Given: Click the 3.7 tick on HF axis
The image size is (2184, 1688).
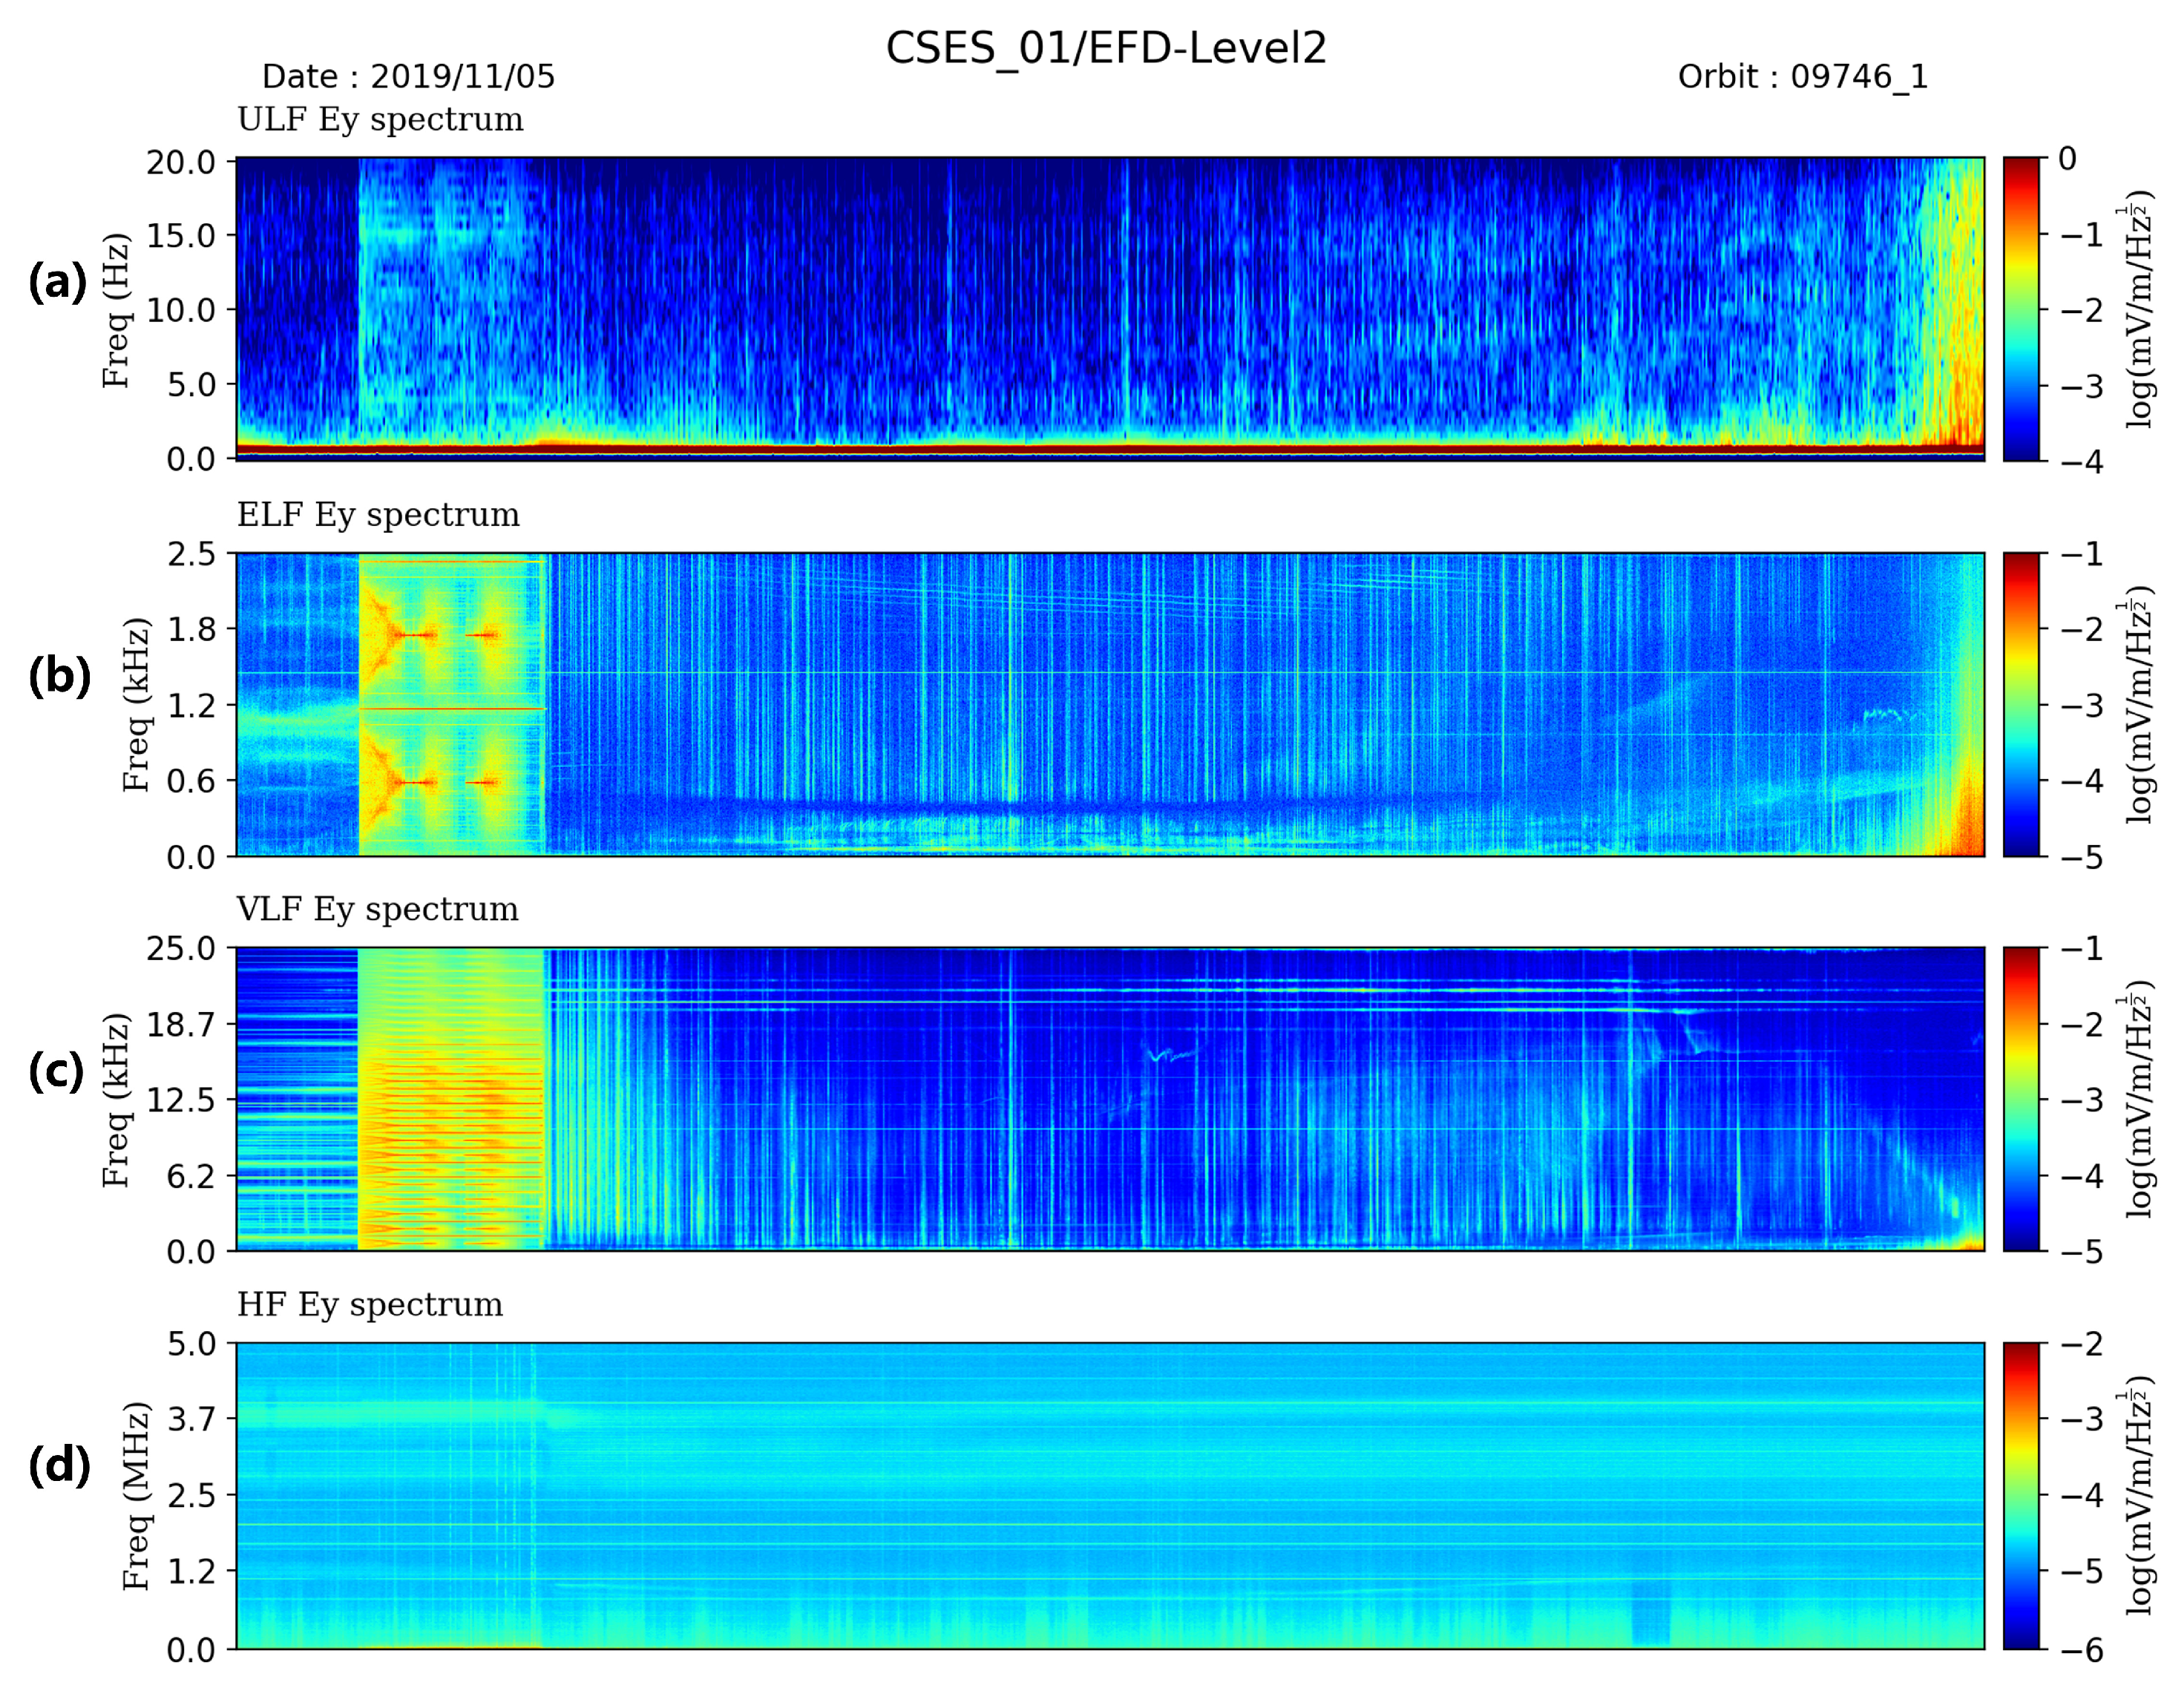Looking at the screenshot, I should click(191, 1419).
